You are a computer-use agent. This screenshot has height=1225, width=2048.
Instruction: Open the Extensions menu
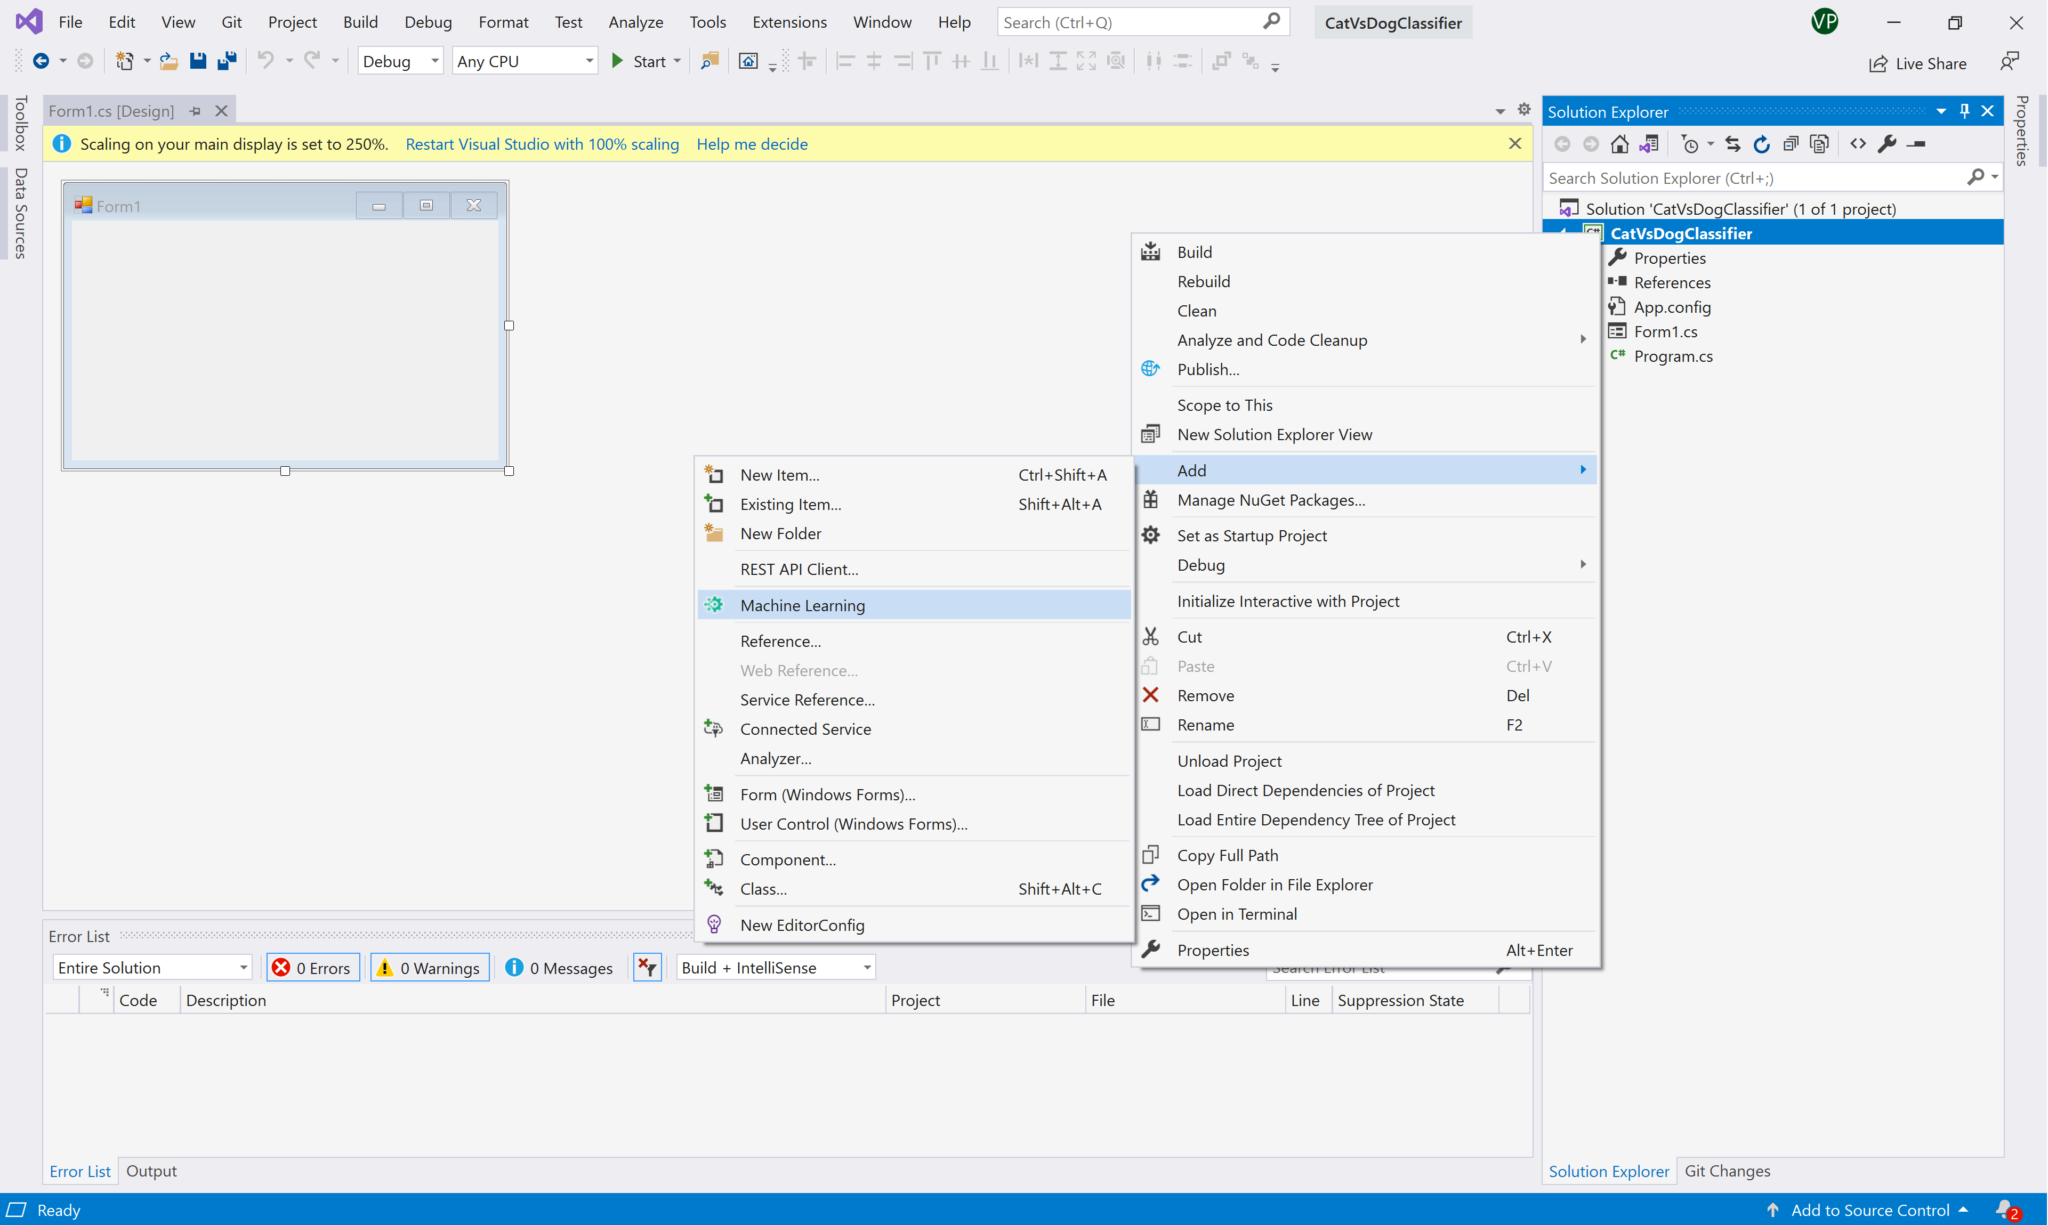[789, 22]
